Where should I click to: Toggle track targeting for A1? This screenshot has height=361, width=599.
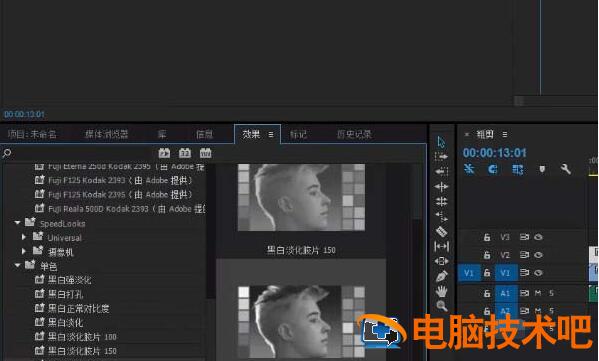tap(505, 293)
